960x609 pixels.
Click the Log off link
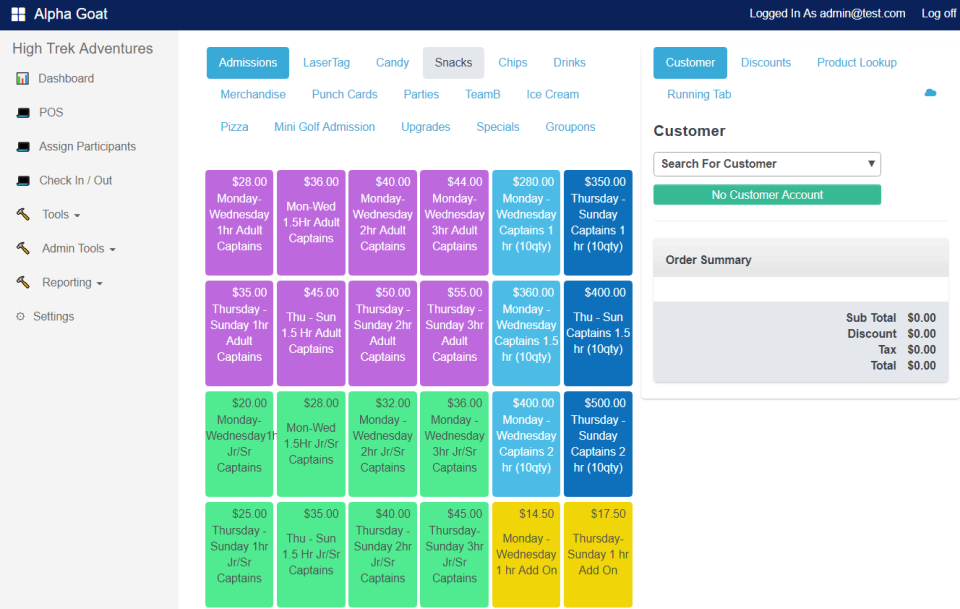[938, 14]
